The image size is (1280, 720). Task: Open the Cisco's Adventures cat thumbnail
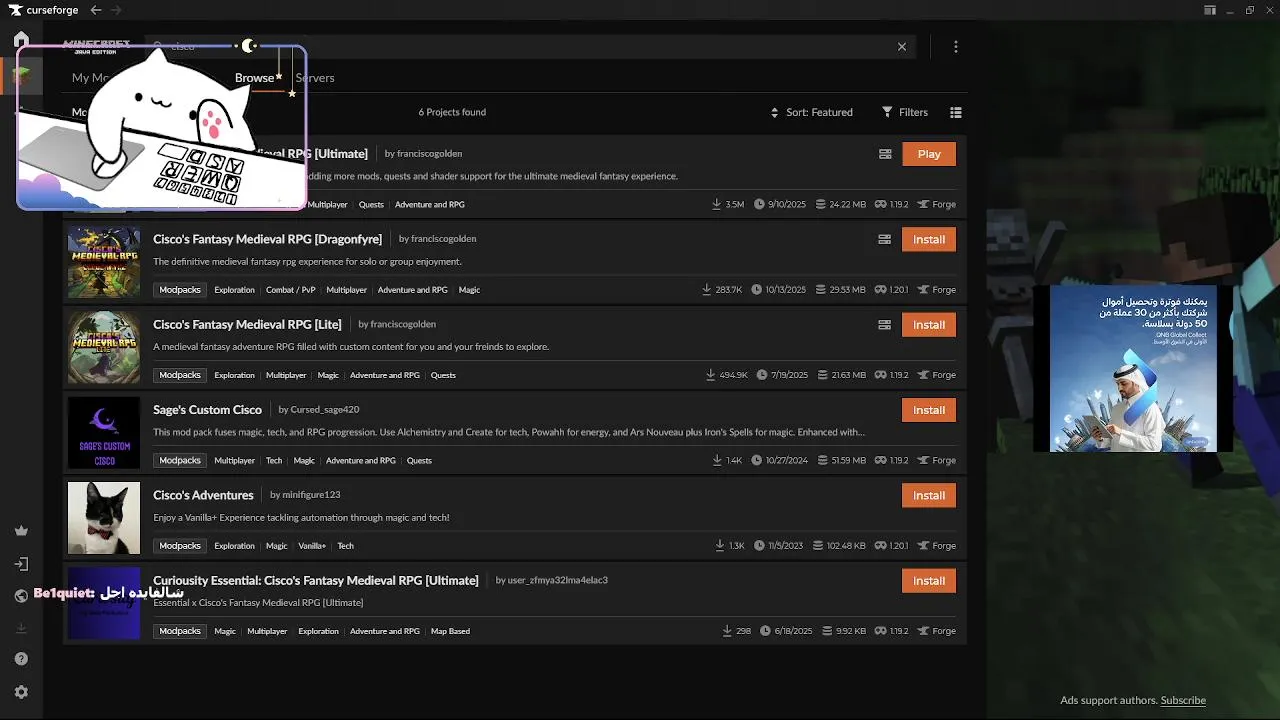104,518
